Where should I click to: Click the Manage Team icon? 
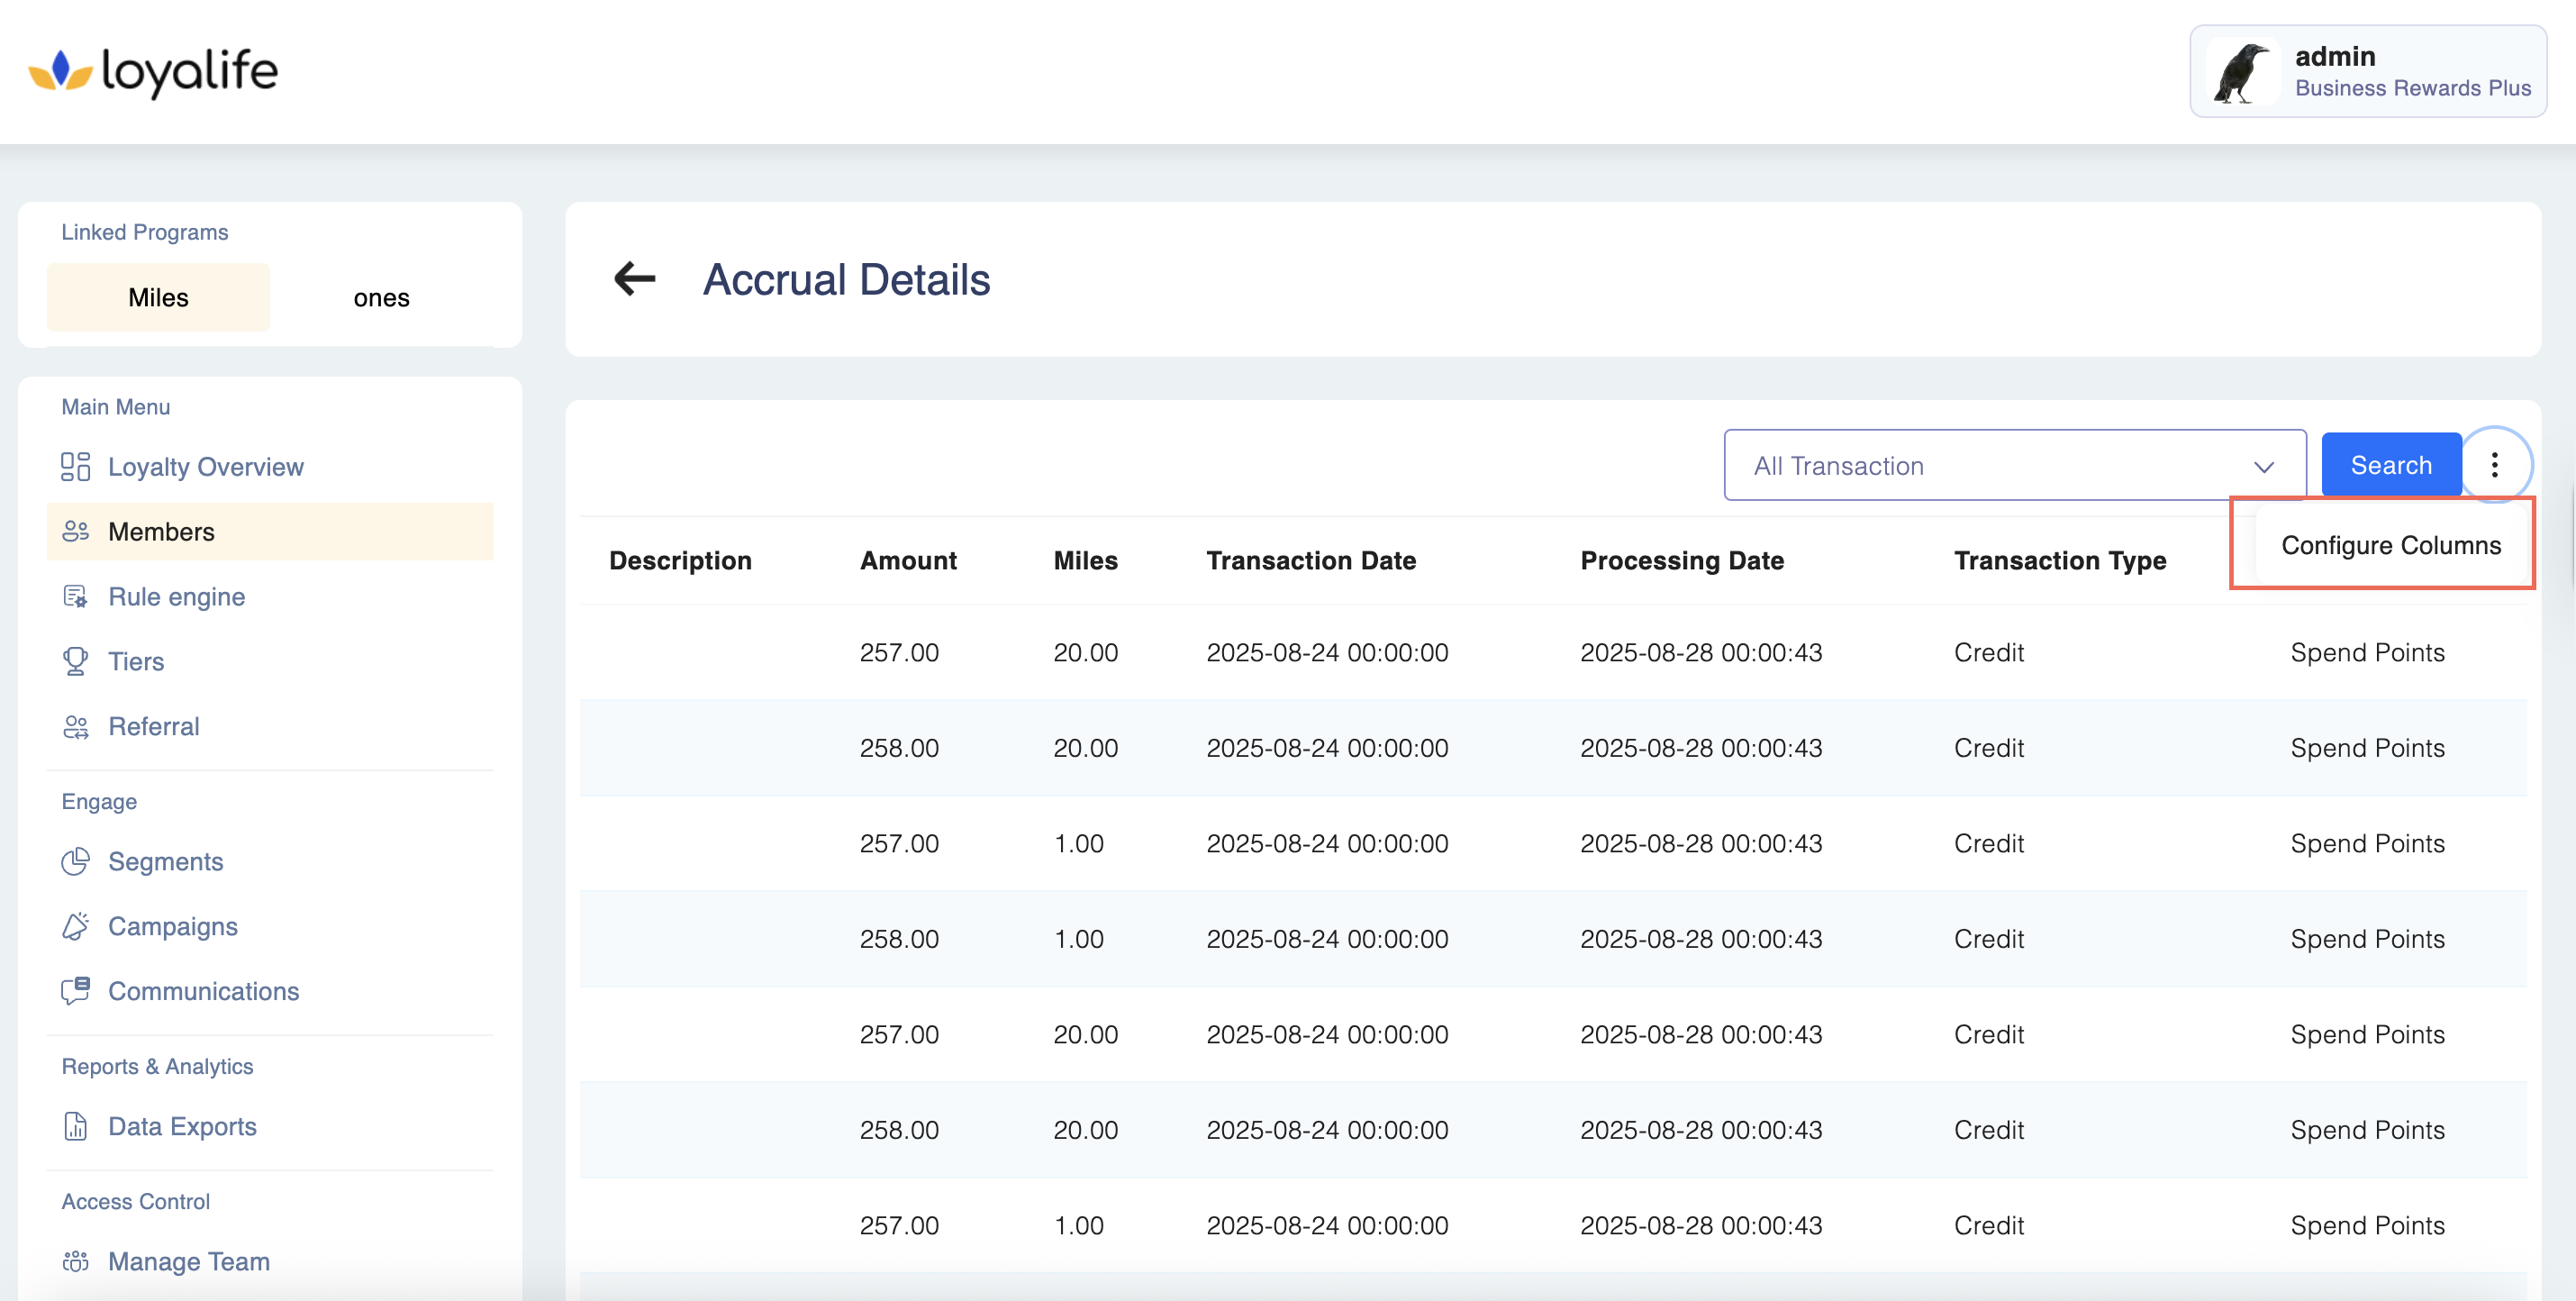click(x=75, y=1261)
